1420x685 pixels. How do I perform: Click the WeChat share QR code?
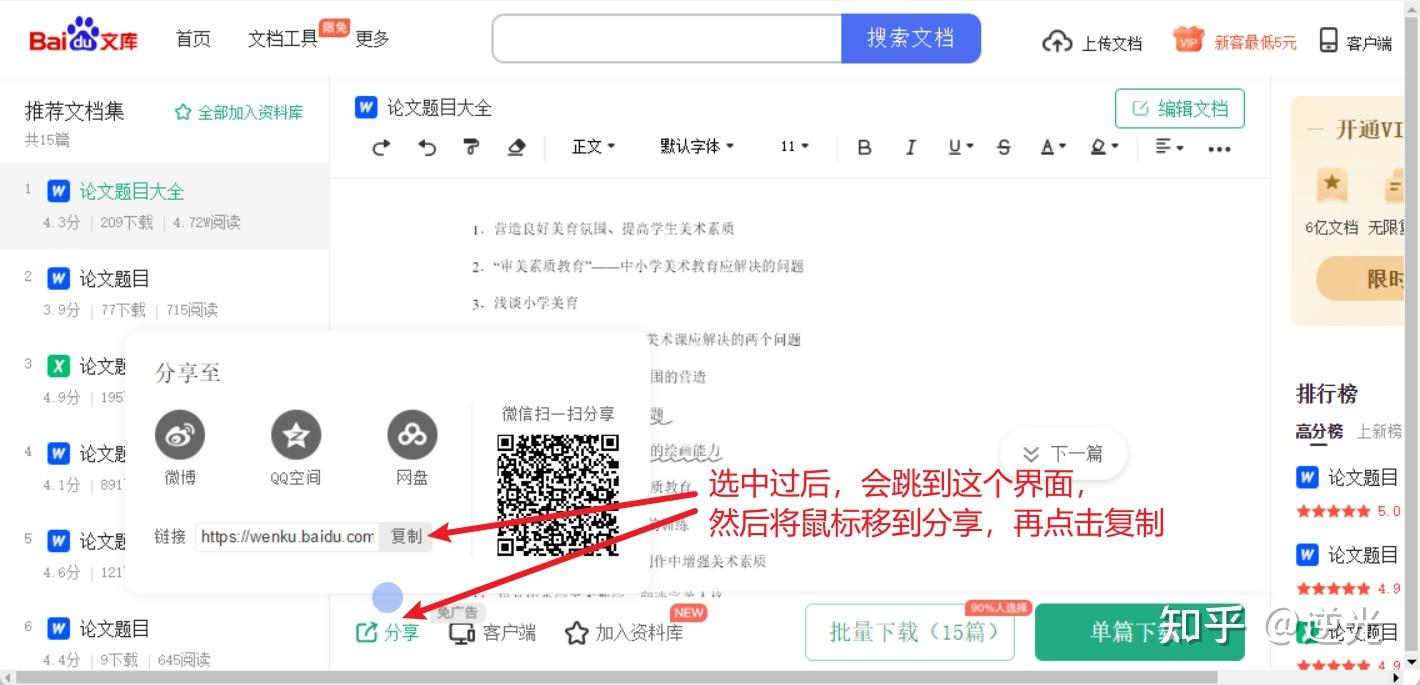coord(558,495)
